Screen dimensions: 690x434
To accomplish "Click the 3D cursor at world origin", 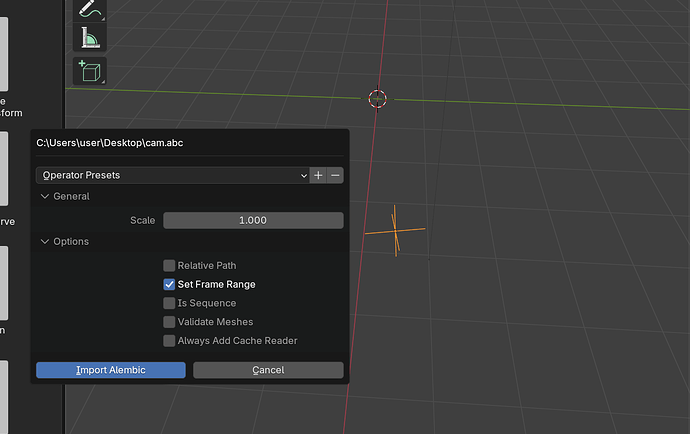I will (378, 99).
